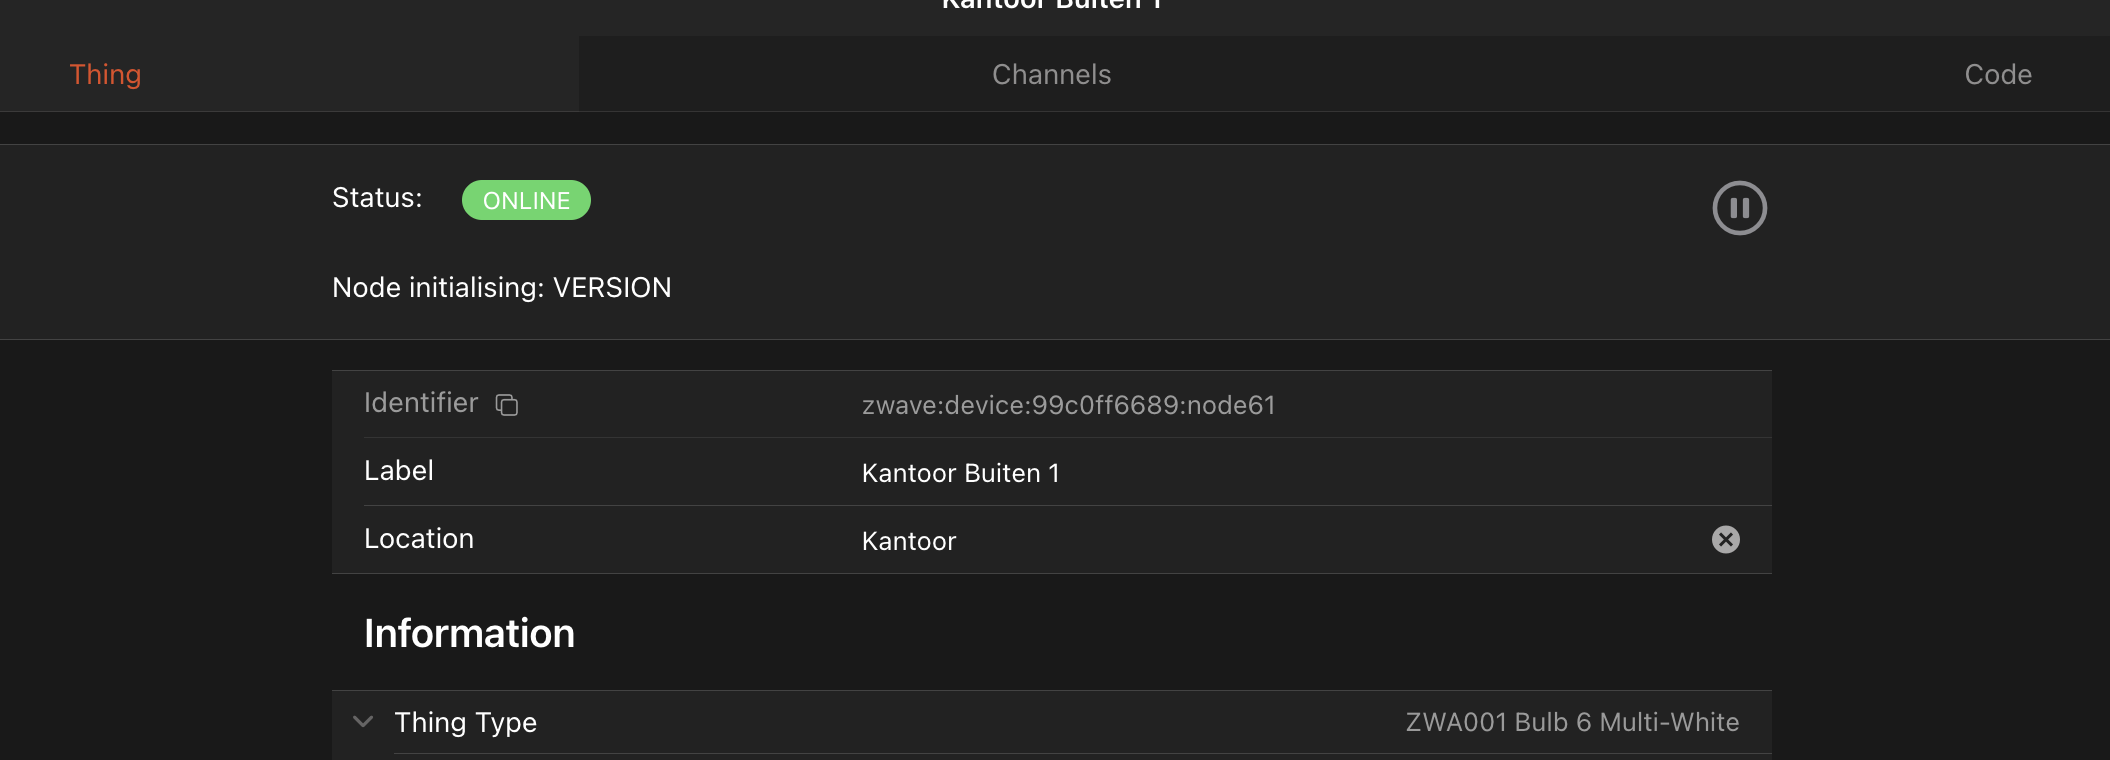This screenshot has height=760, width=2110.
Task: Click the Location field showing Kantoor
Action: (909, 541)
